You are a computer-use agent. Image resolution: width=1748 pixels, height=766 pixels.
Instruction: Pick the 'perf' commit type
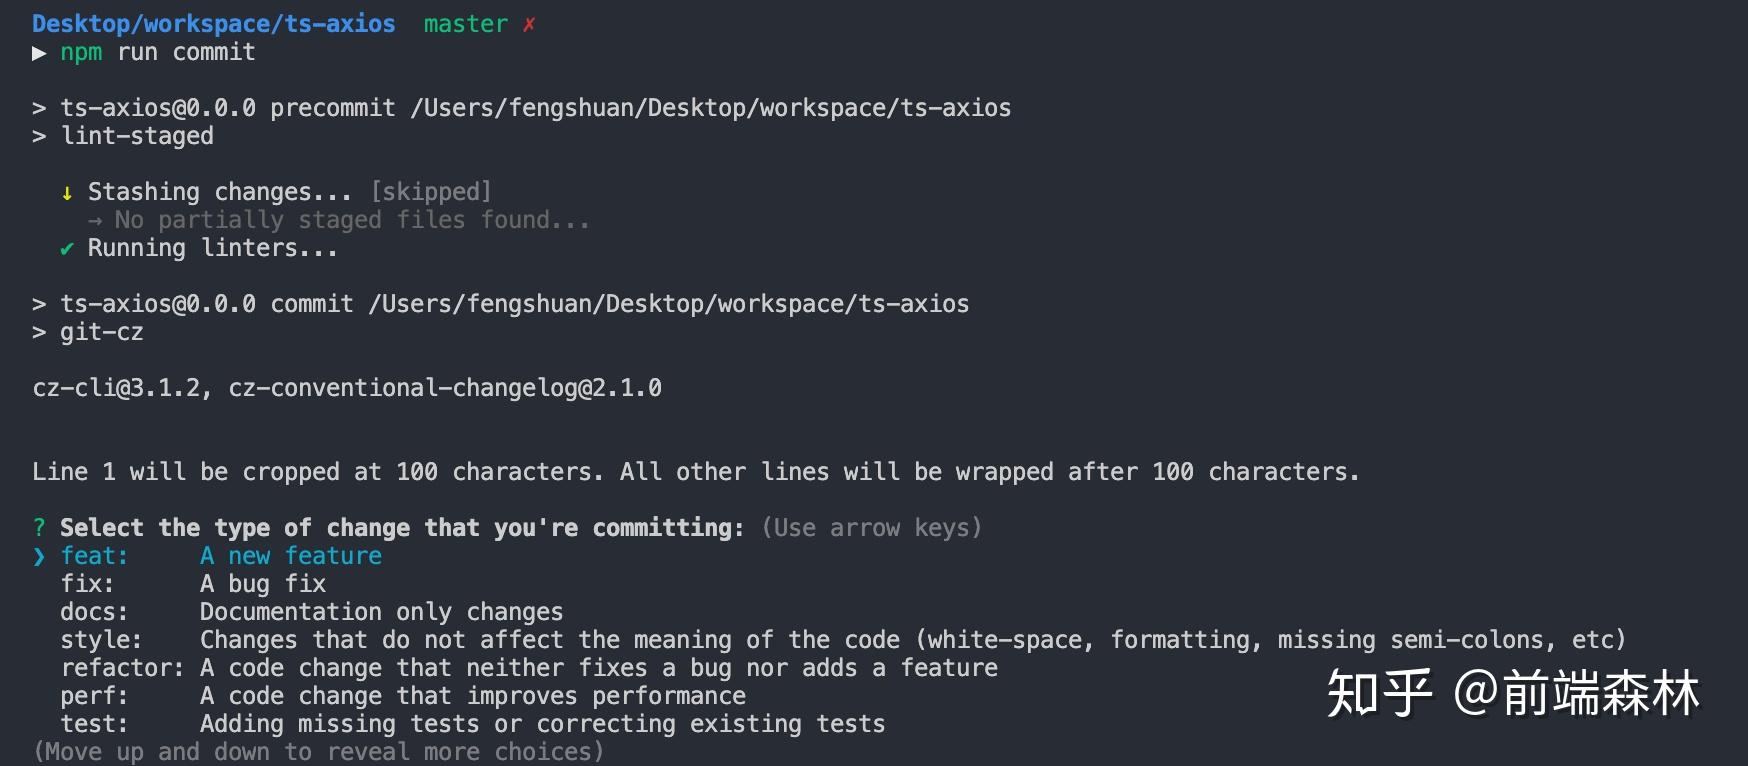pyautogui.click(x=94, y=696)
